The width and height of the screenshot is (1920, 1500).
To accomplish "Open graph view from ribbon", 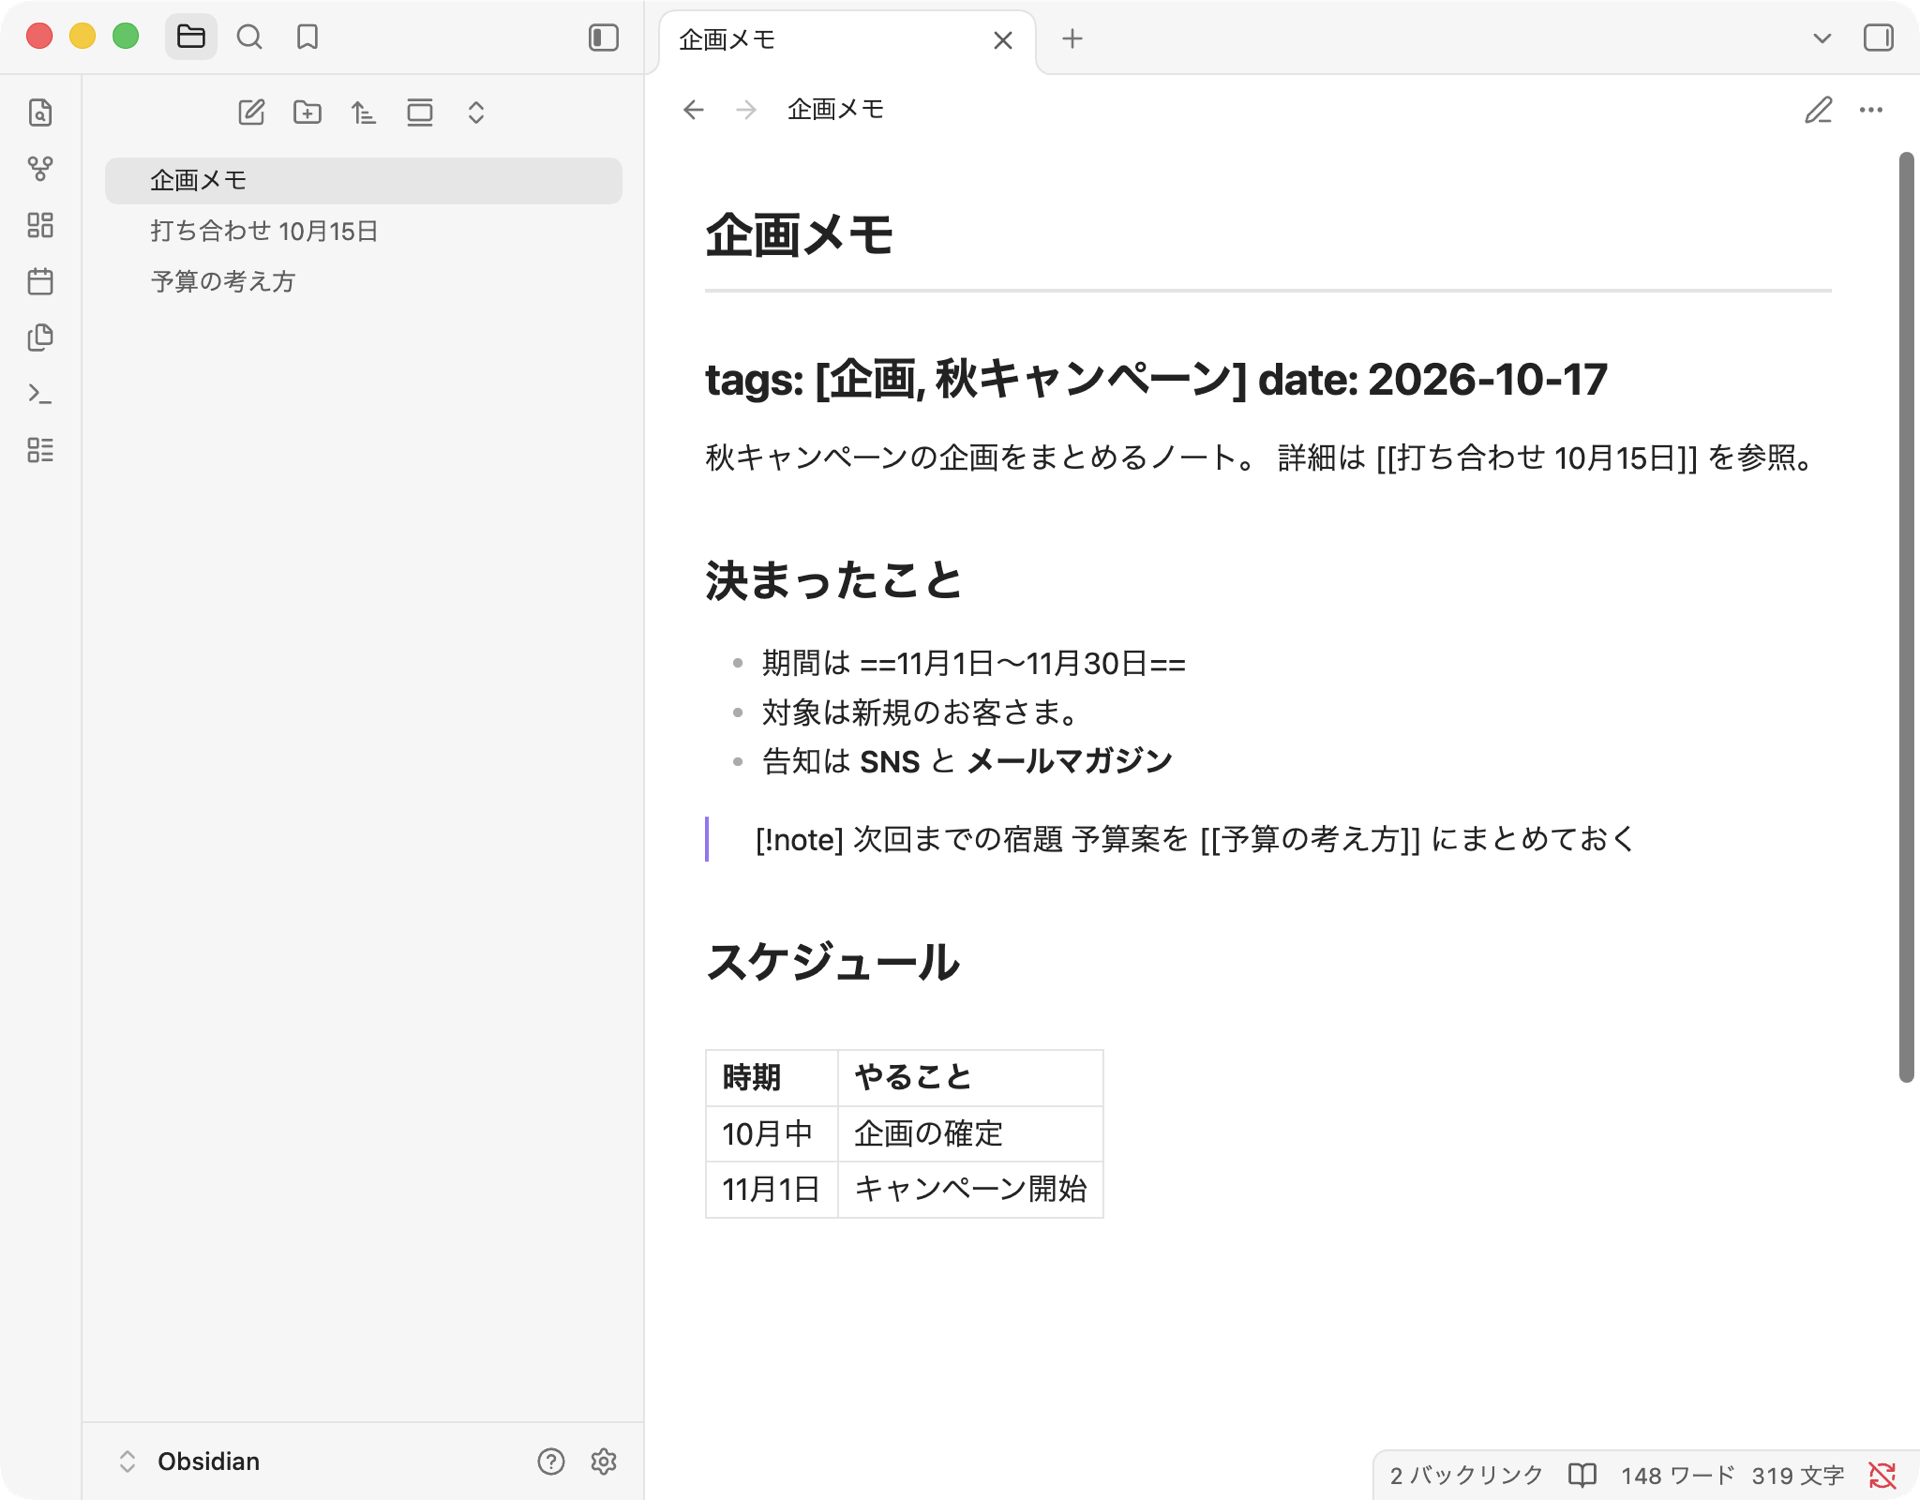I will [x=40, y=168].
